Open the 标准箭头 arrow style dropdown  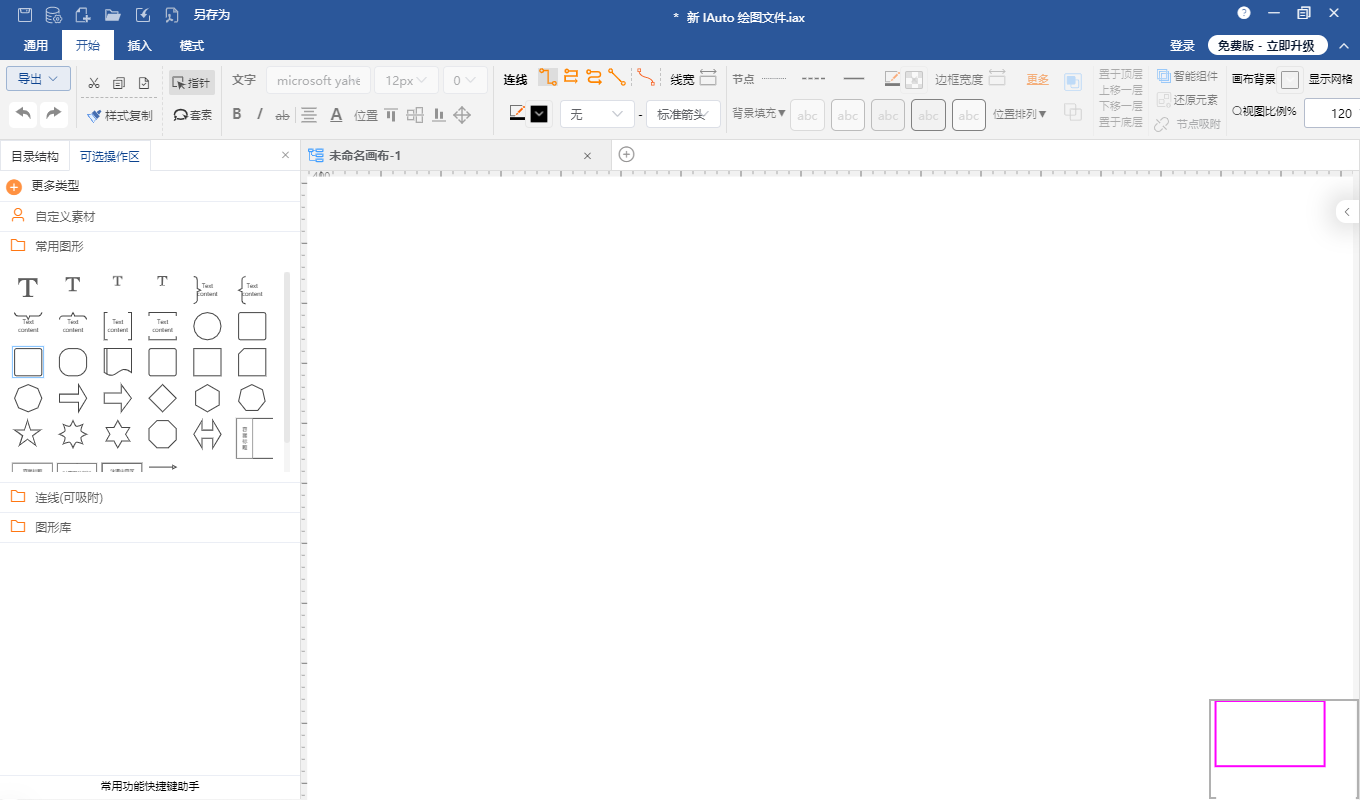tap(683, 114)
